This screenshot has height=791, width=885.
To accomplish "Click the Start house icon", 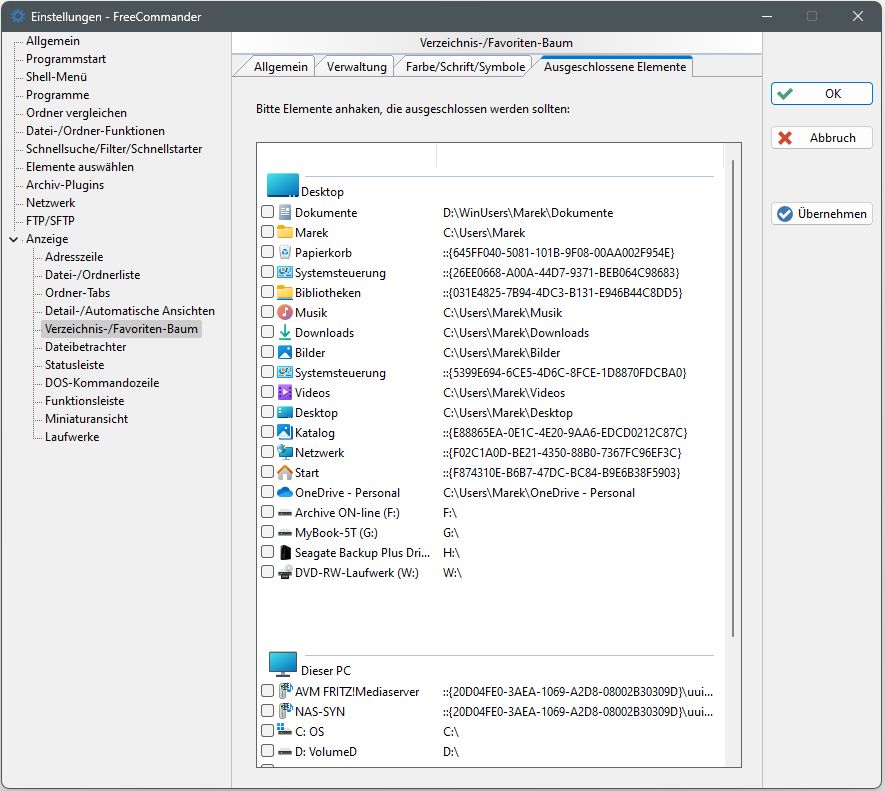I will (x=285, y=472).
